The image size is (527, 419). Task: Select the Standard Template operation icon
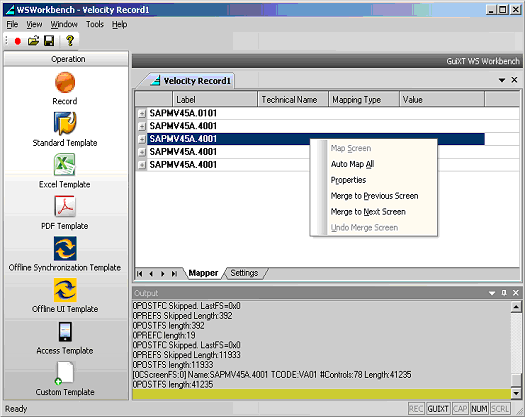[x=65, y=123]
